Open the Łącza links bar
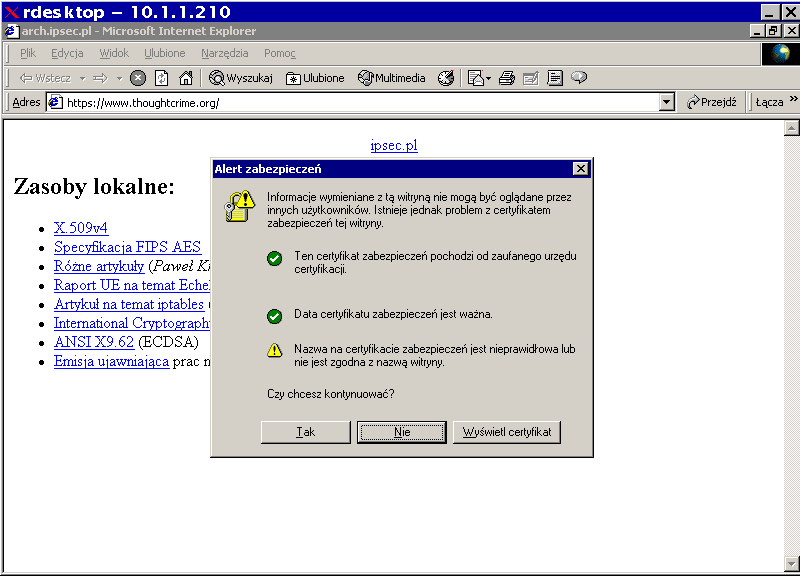800x576 pixels. click(x=769, y=102)
